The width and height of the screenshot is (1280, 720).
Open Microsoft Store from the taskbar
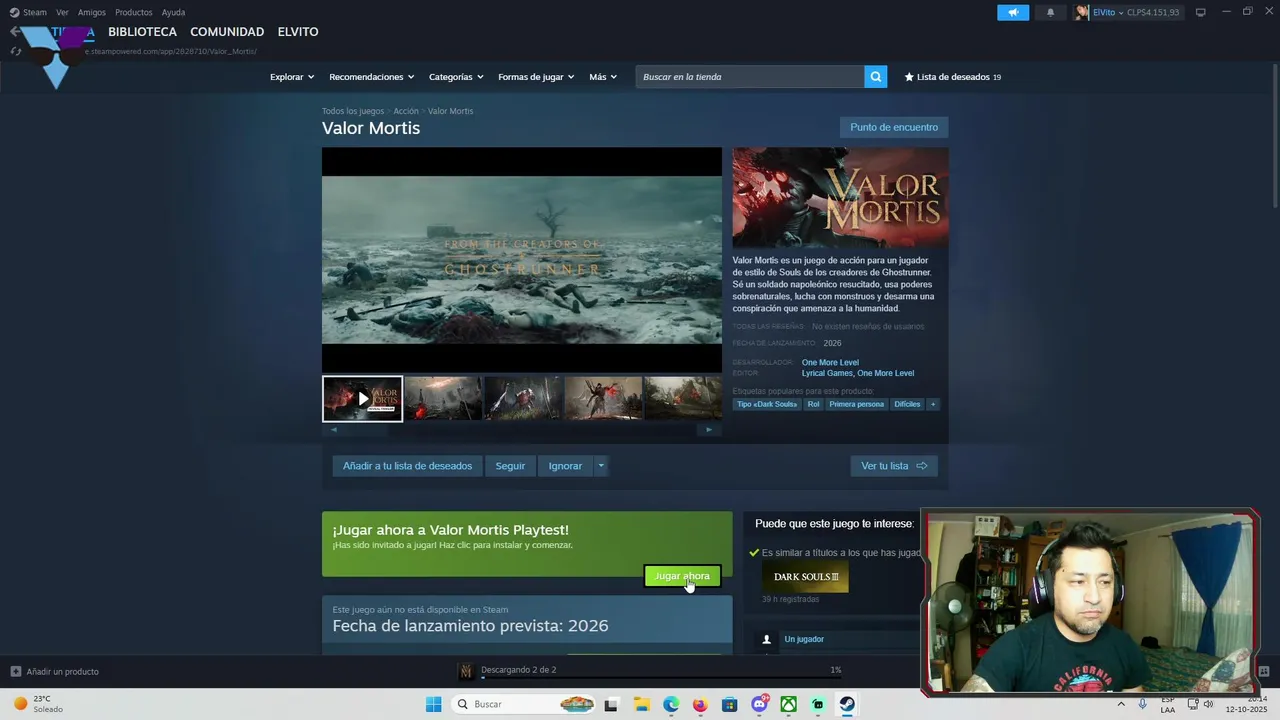(x=729, y=704)
